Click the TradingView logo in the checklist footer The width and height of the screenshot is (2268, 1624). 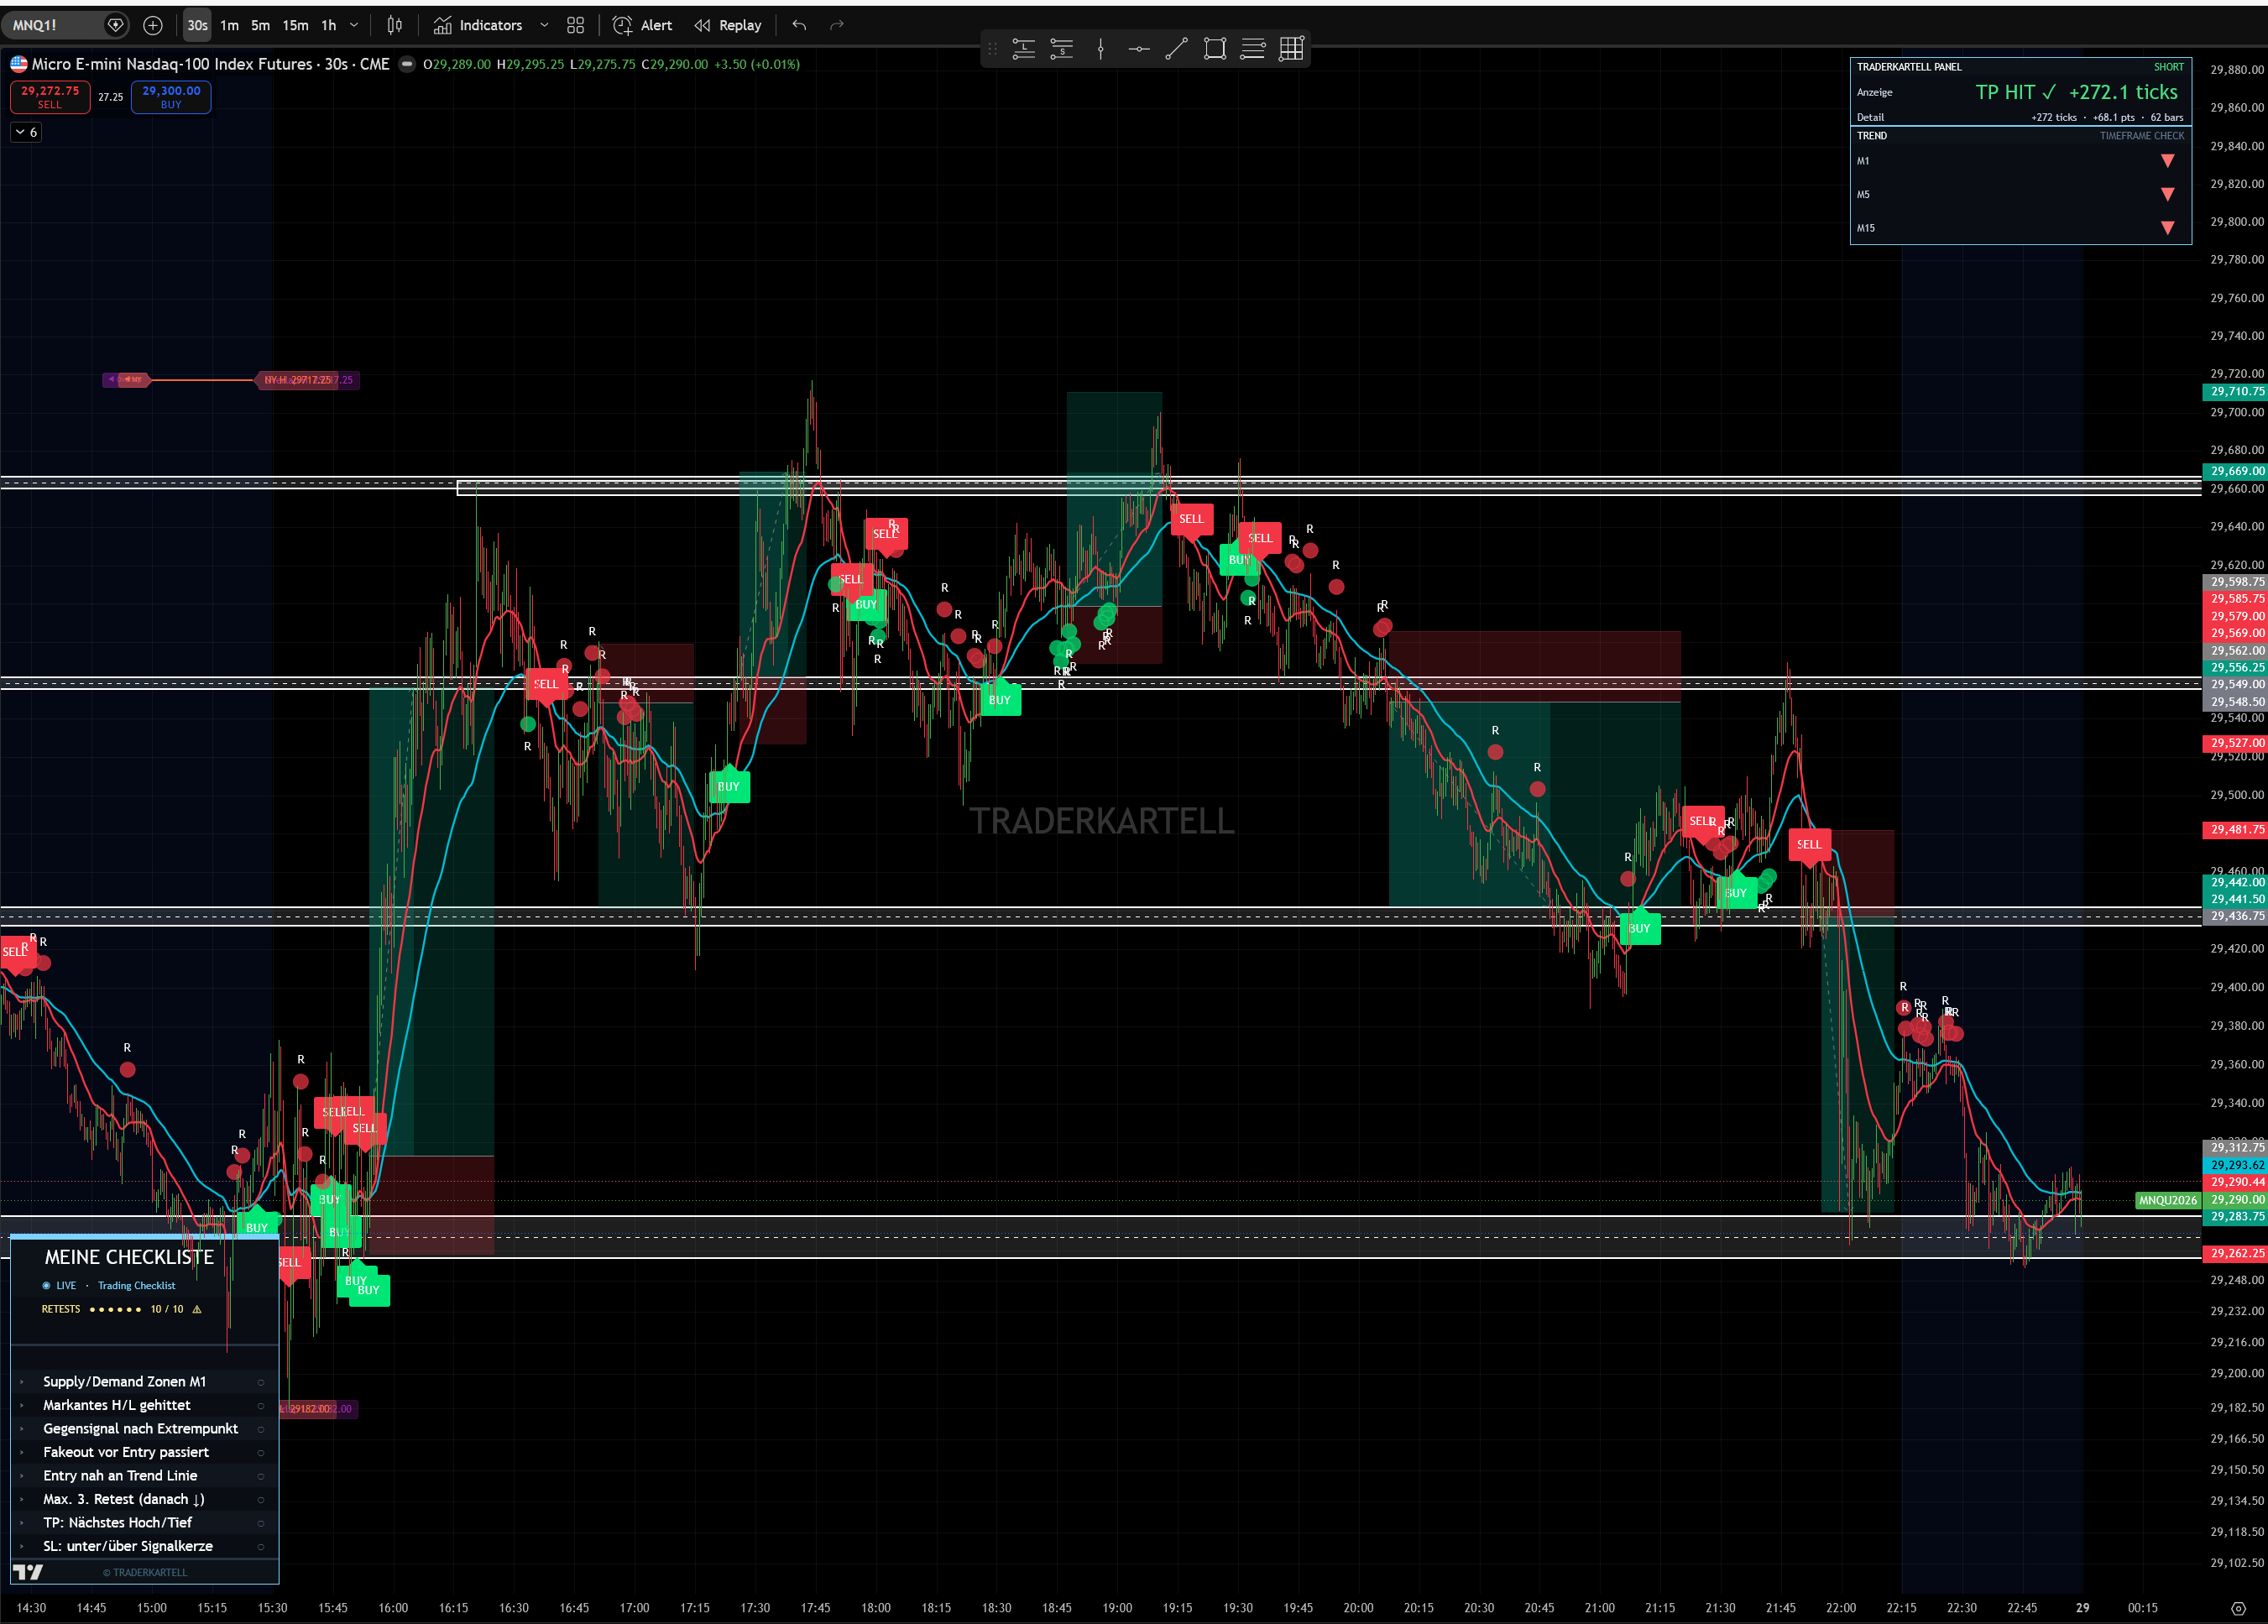tap(29, 1572)
